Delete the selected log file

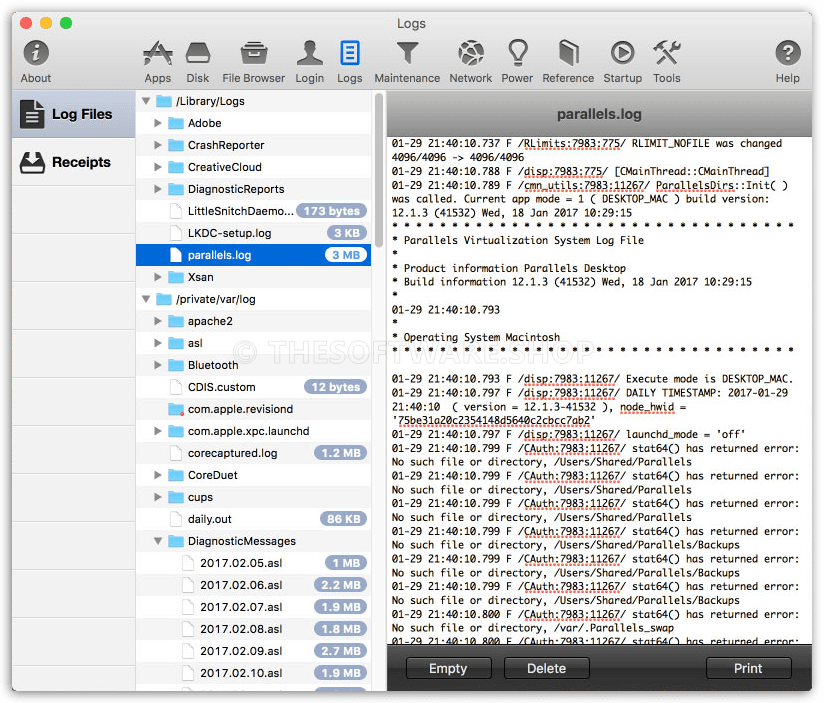click(x=546, y=668)
